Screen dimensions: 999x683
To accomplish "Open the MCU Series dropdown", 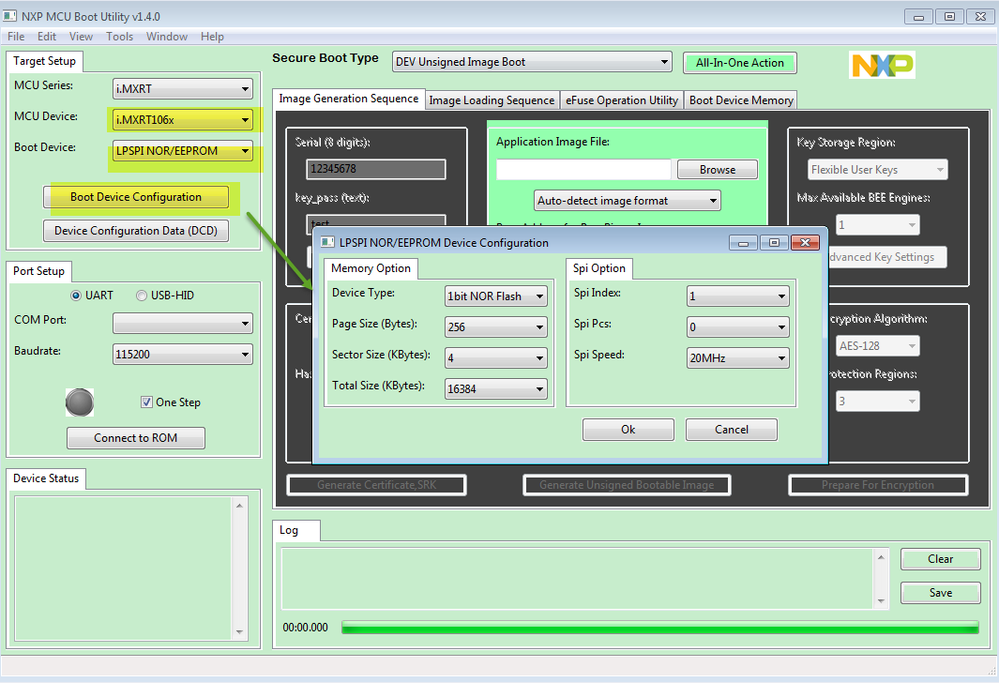I will coord(182,89).
